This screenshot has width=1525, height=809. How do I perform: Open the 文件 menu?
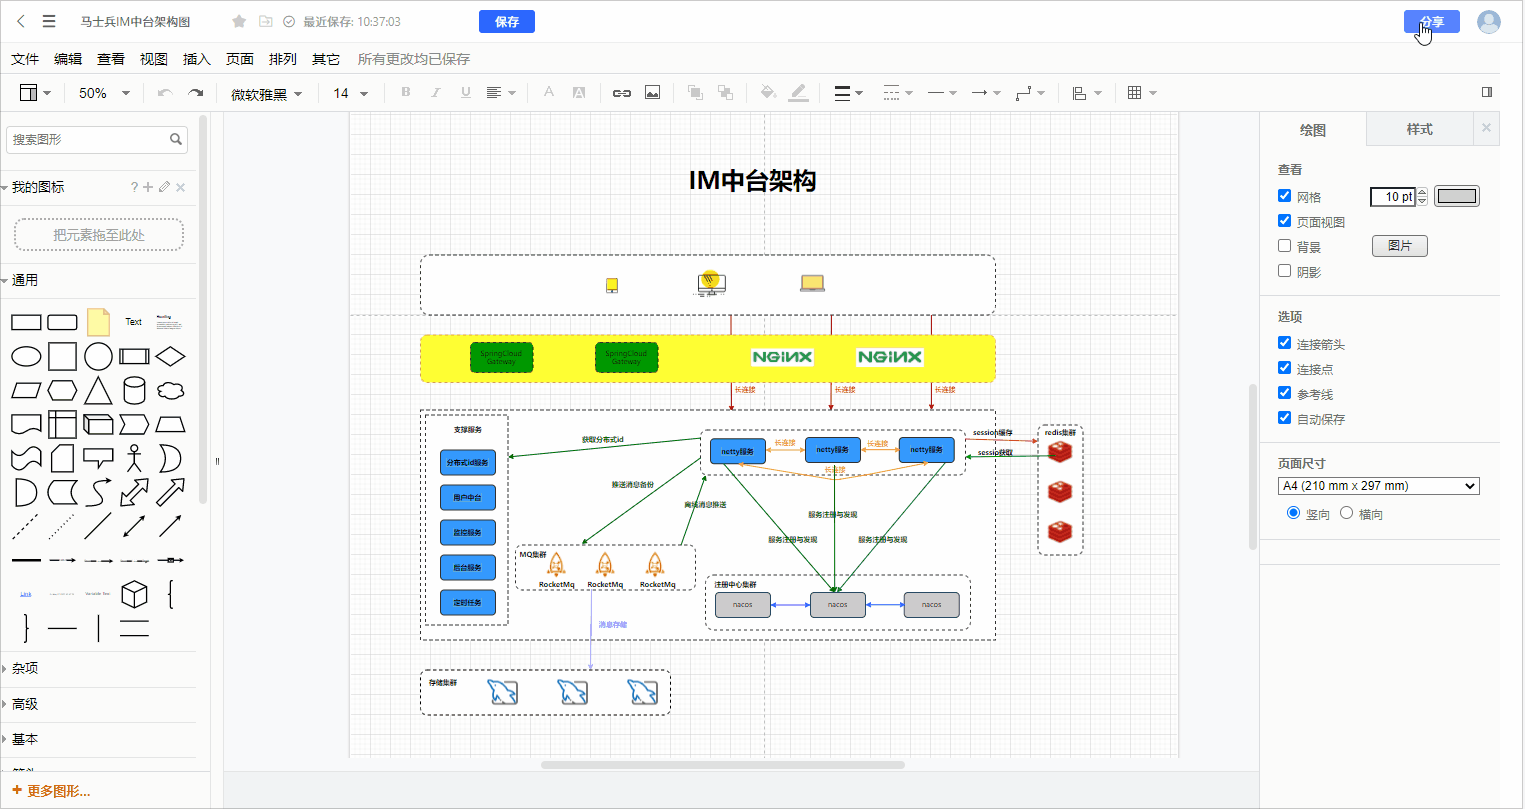coord(25,59)
